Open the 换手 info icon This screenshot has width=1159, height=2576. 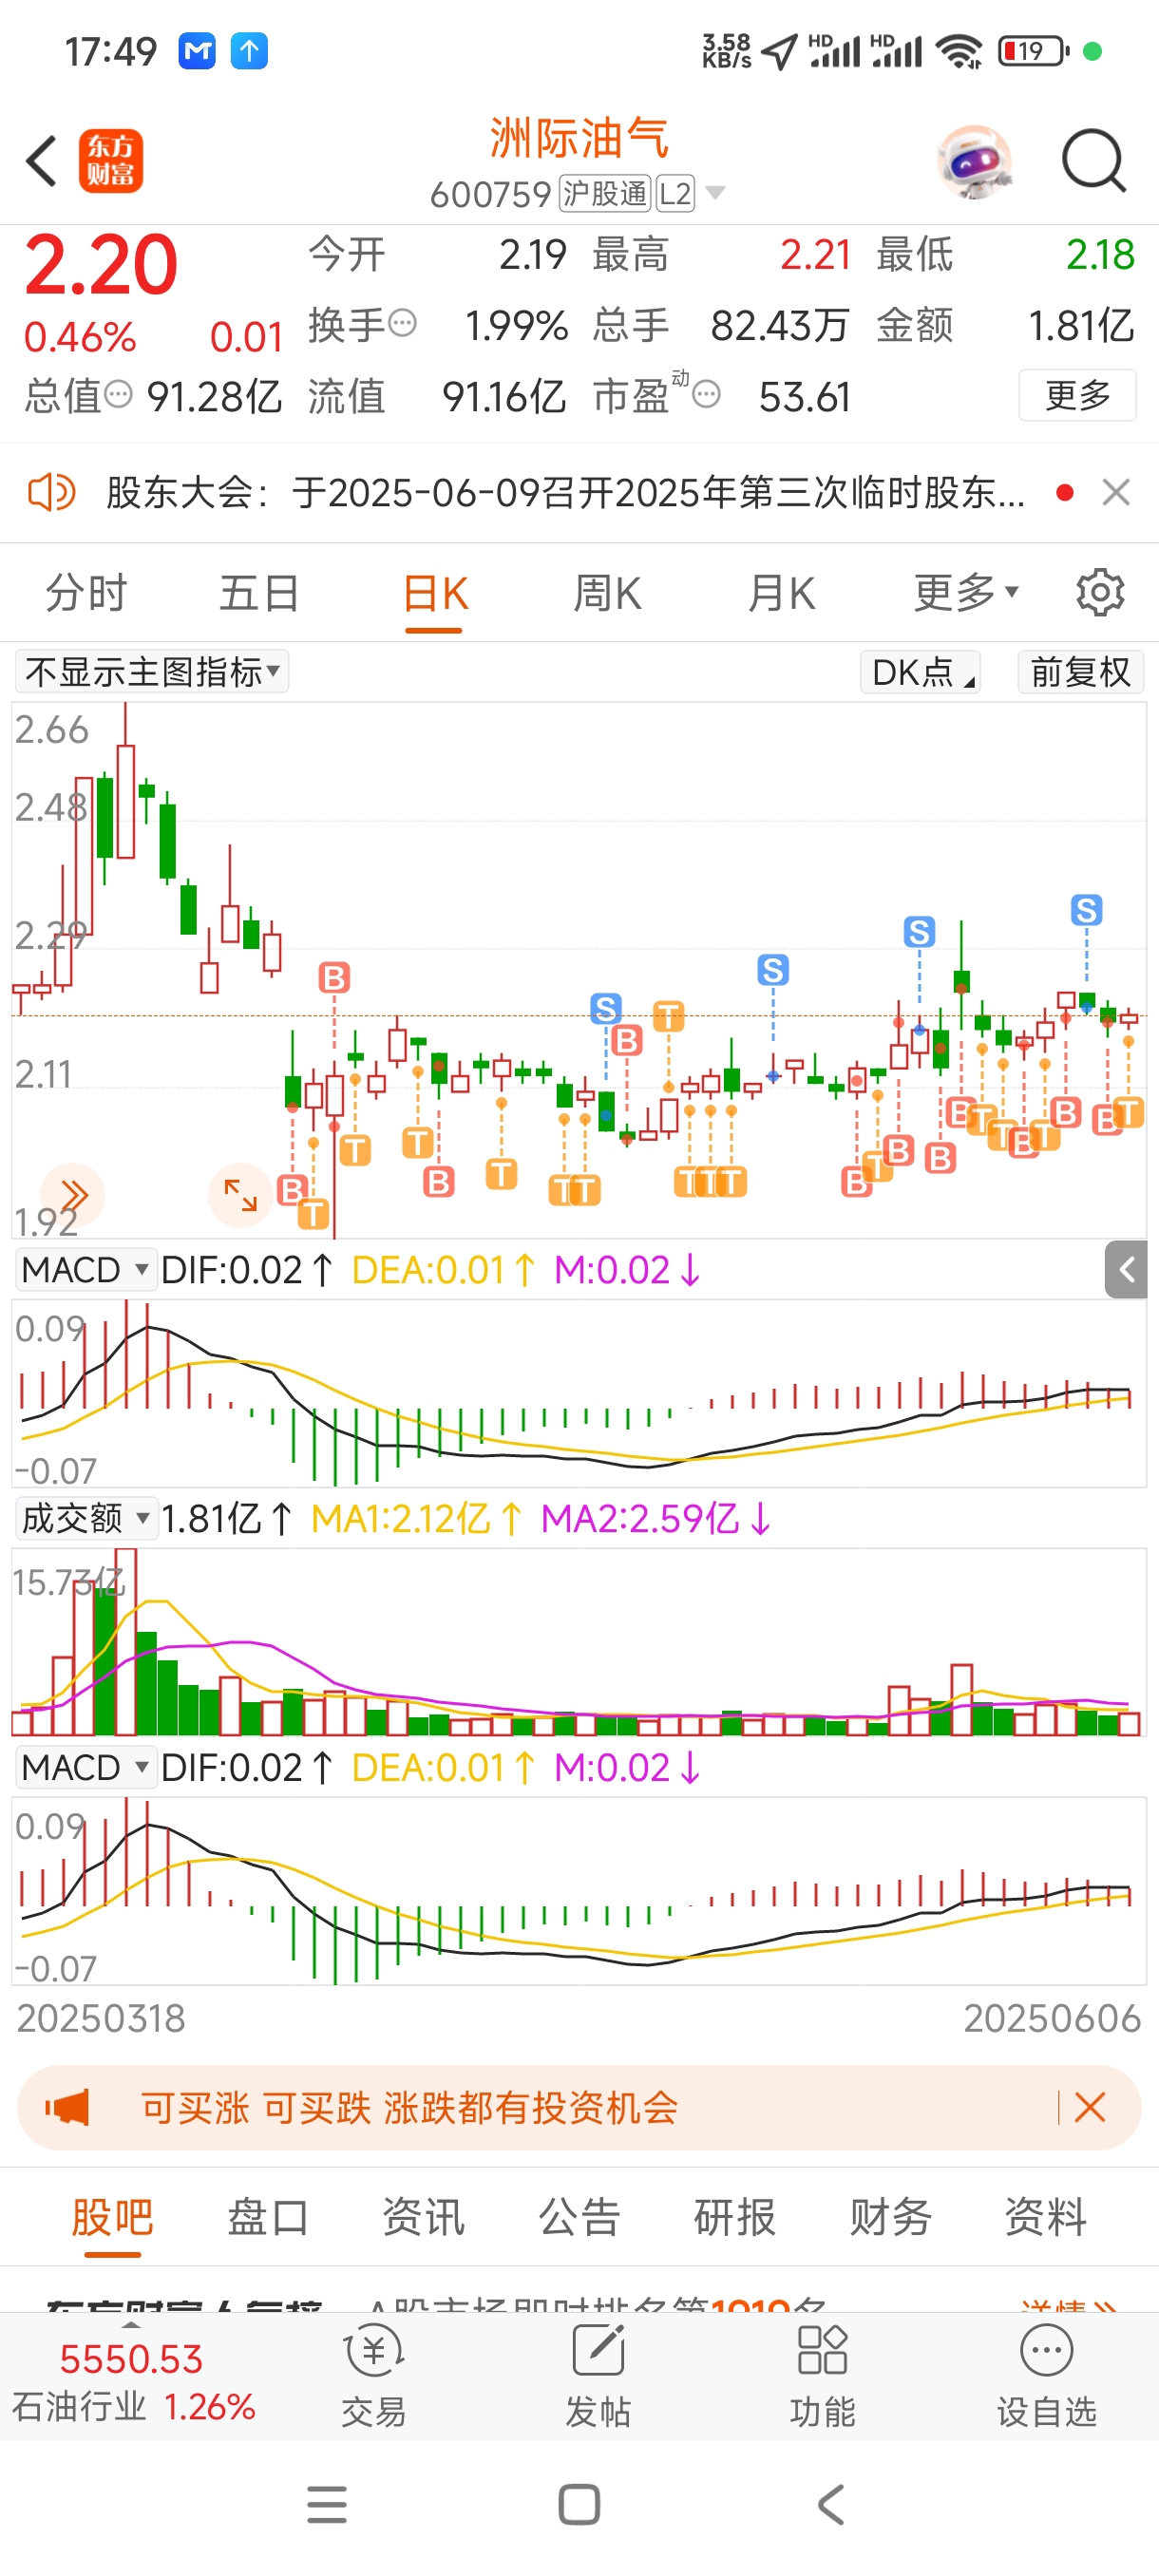[402, 323]
